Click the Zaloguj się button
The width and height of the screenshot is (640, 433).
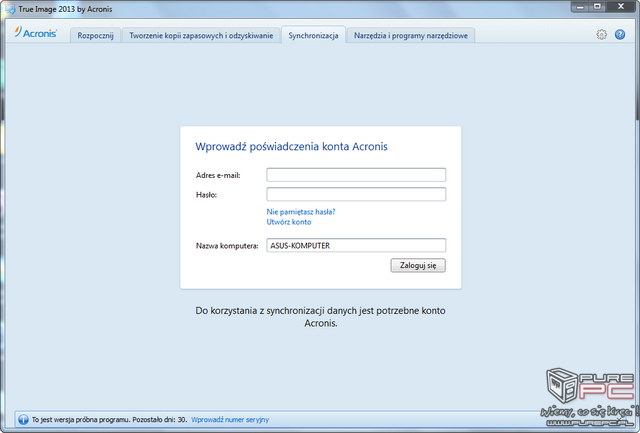418,265
